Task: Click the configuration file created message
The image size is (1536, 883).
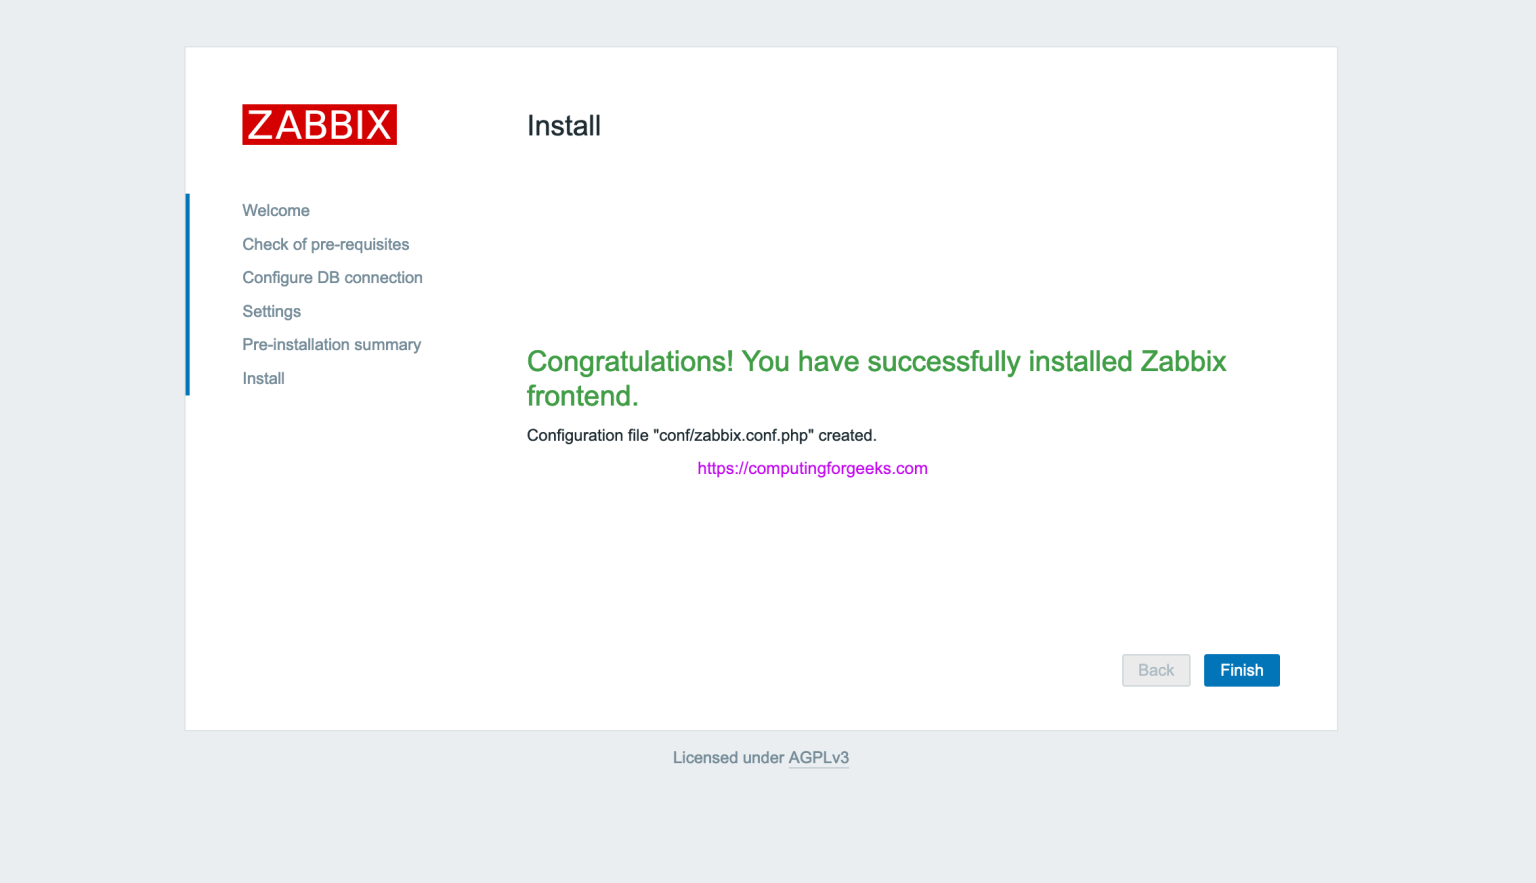Action: coord(701,435)
